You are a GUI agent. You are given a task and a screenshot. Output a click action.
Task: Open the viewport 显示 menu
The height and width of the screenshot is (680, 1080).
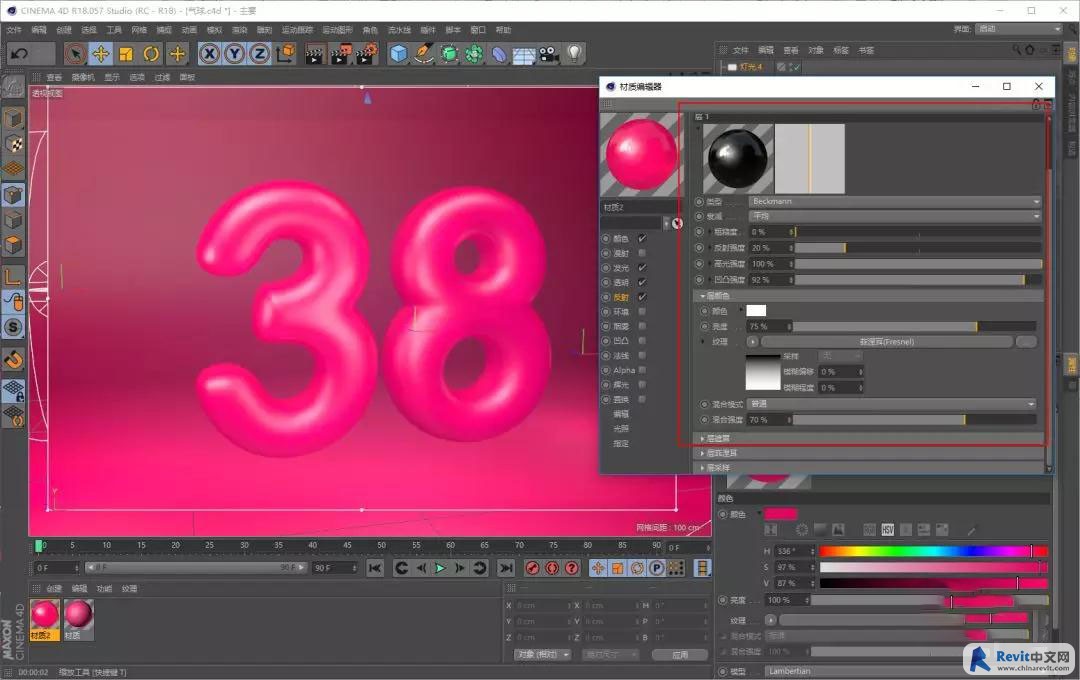(x=112, y=77)
